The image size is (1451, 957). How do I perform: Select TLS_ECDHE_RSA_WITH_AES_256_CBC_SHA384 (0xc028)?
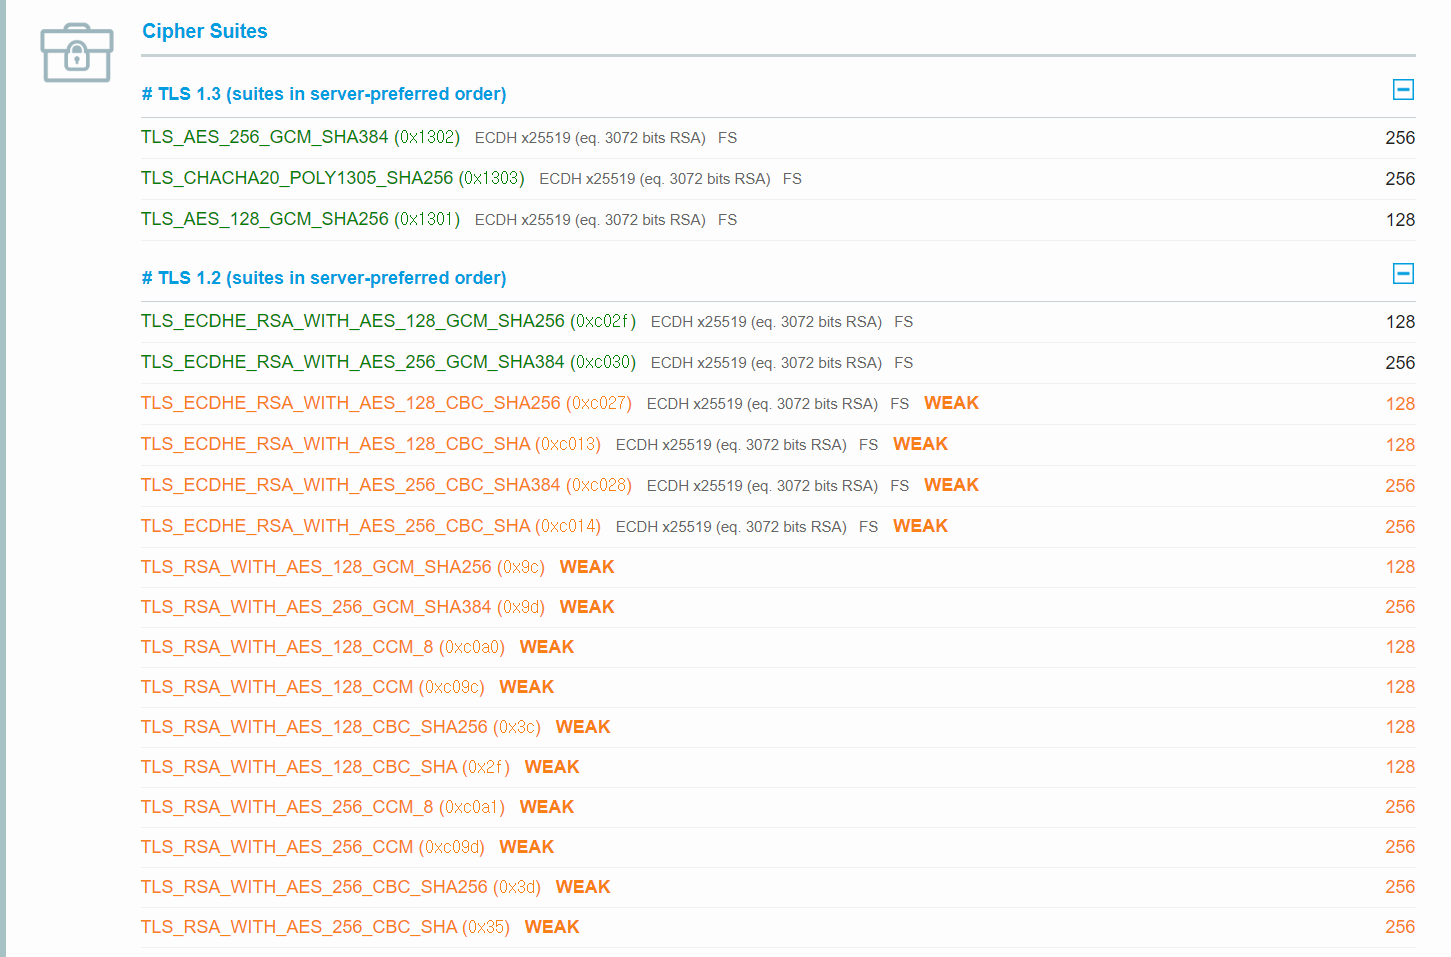click(x=386, y=485)
